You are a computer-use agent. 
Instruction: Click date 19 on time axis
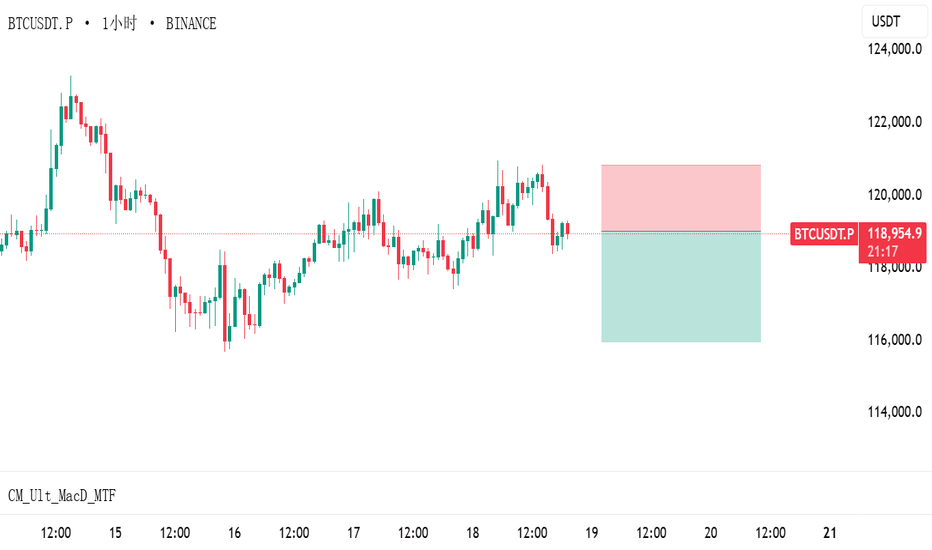[x=591, y=533]
